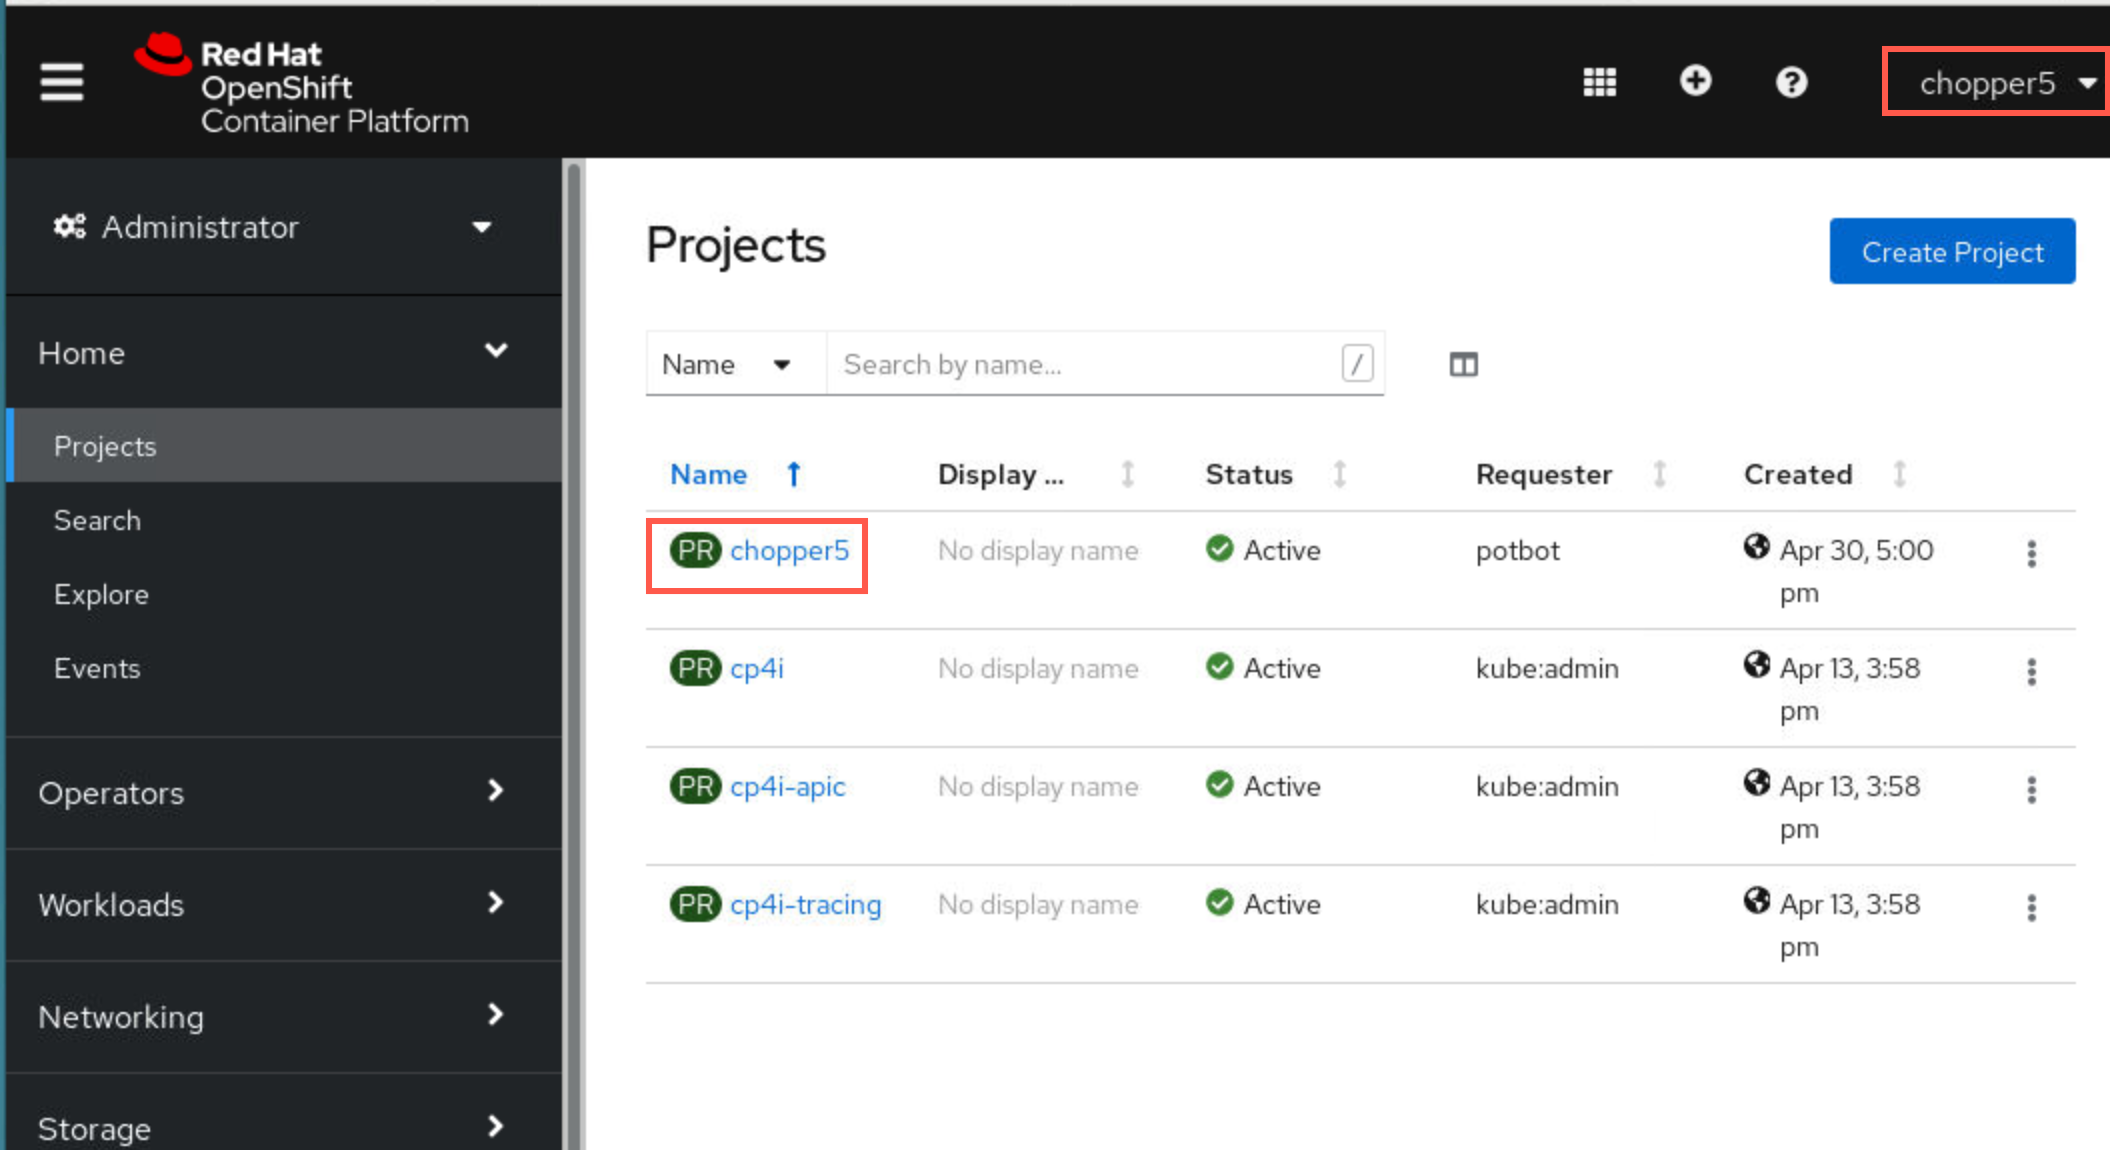The height and width of the screenshot is (1150, 2110).
Task: Sort by Status column arrows
Action: 1339,474
